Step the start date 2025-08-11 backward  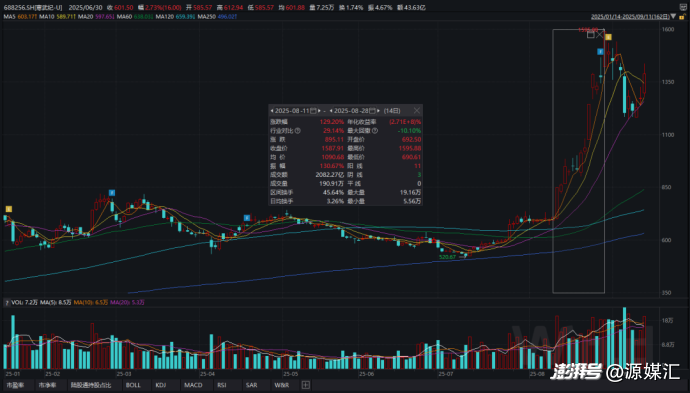pyautogui.click(x=272, y=111)
